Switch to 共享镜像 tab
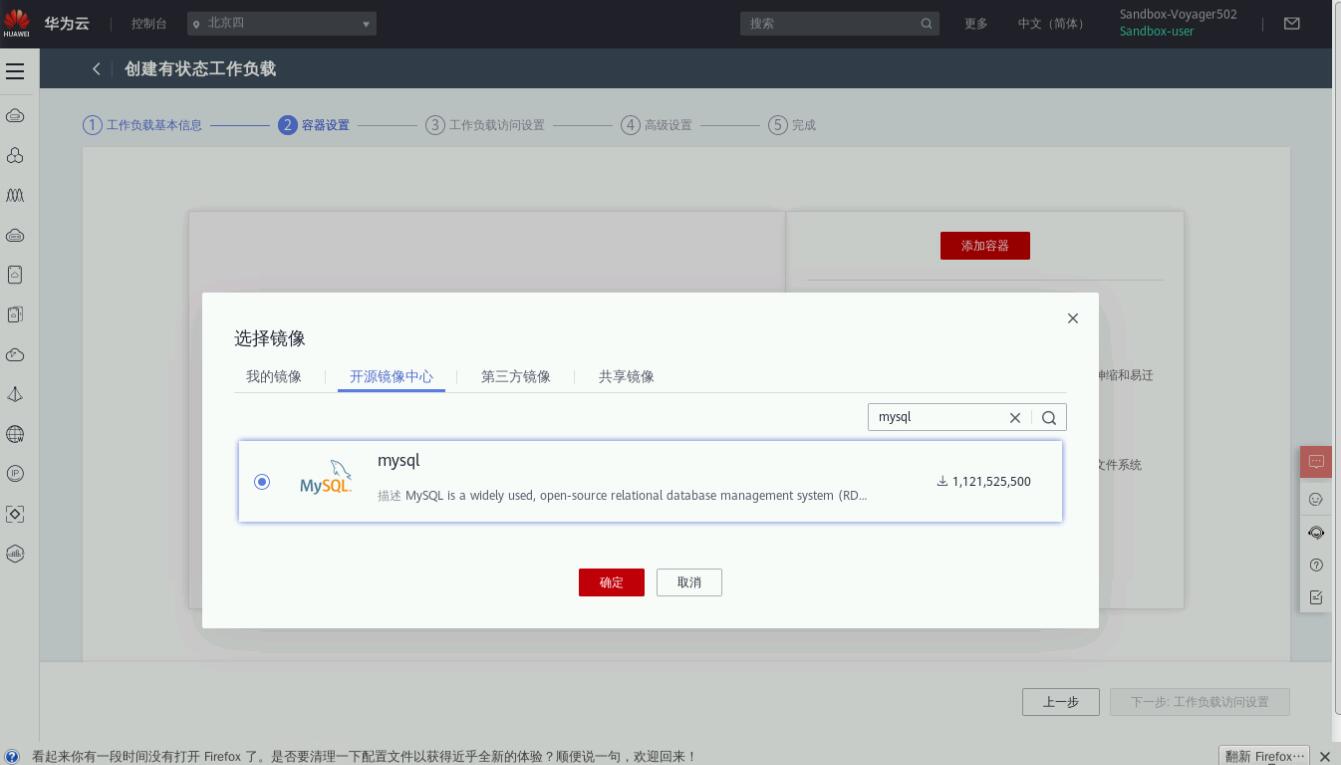 coord(626,377)
